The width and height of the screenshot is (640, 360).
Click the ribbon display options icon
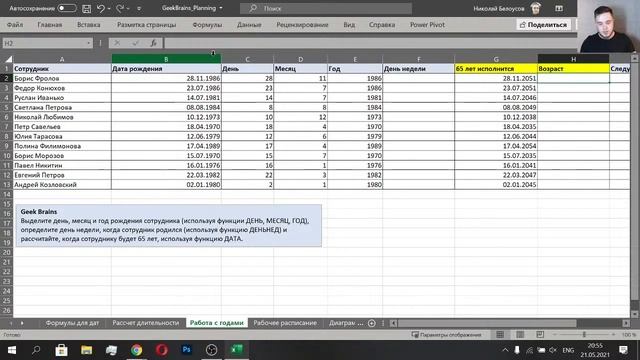559,8
